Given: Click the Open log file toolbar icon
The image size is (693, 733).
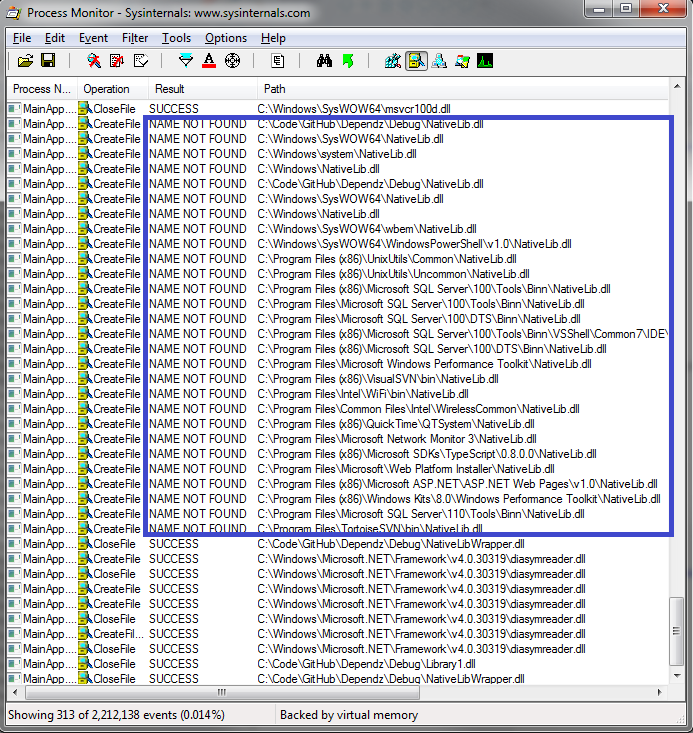Looking at the screenshot, I should click(x=25, y=61).
